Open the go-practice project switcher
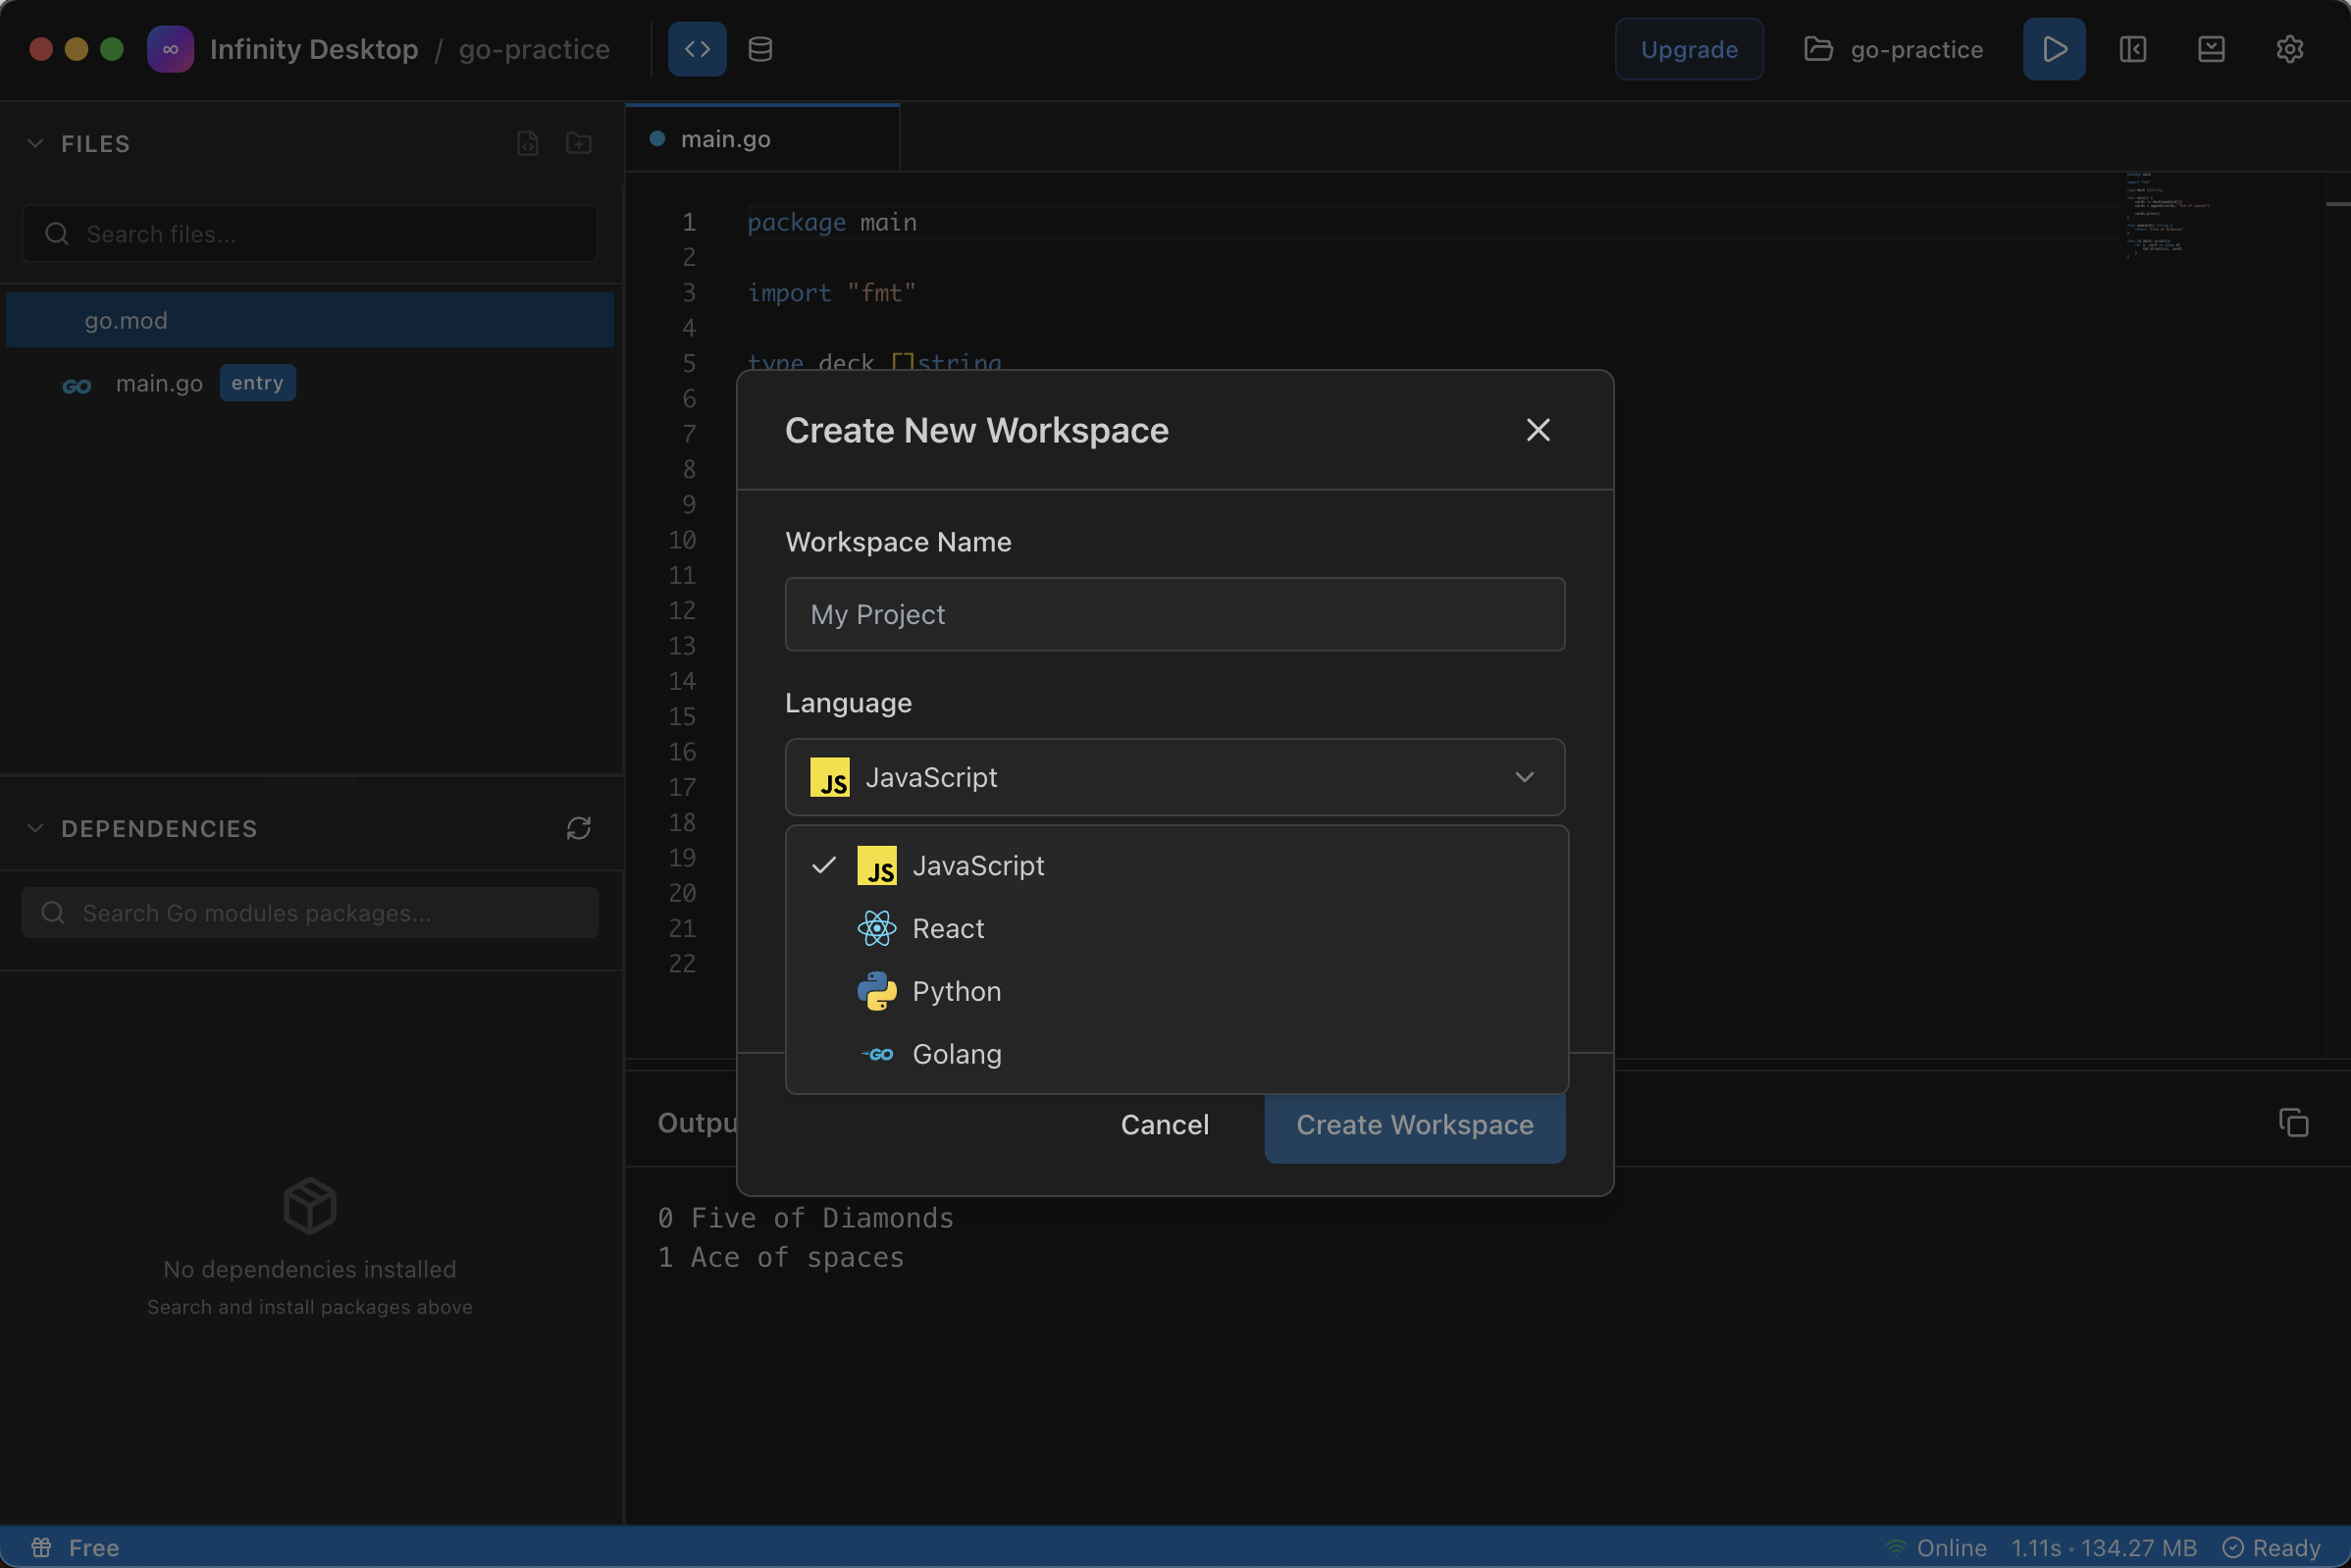Image resolution: width=2351 pixels, height=1568 pixels. pos(1893,48)
